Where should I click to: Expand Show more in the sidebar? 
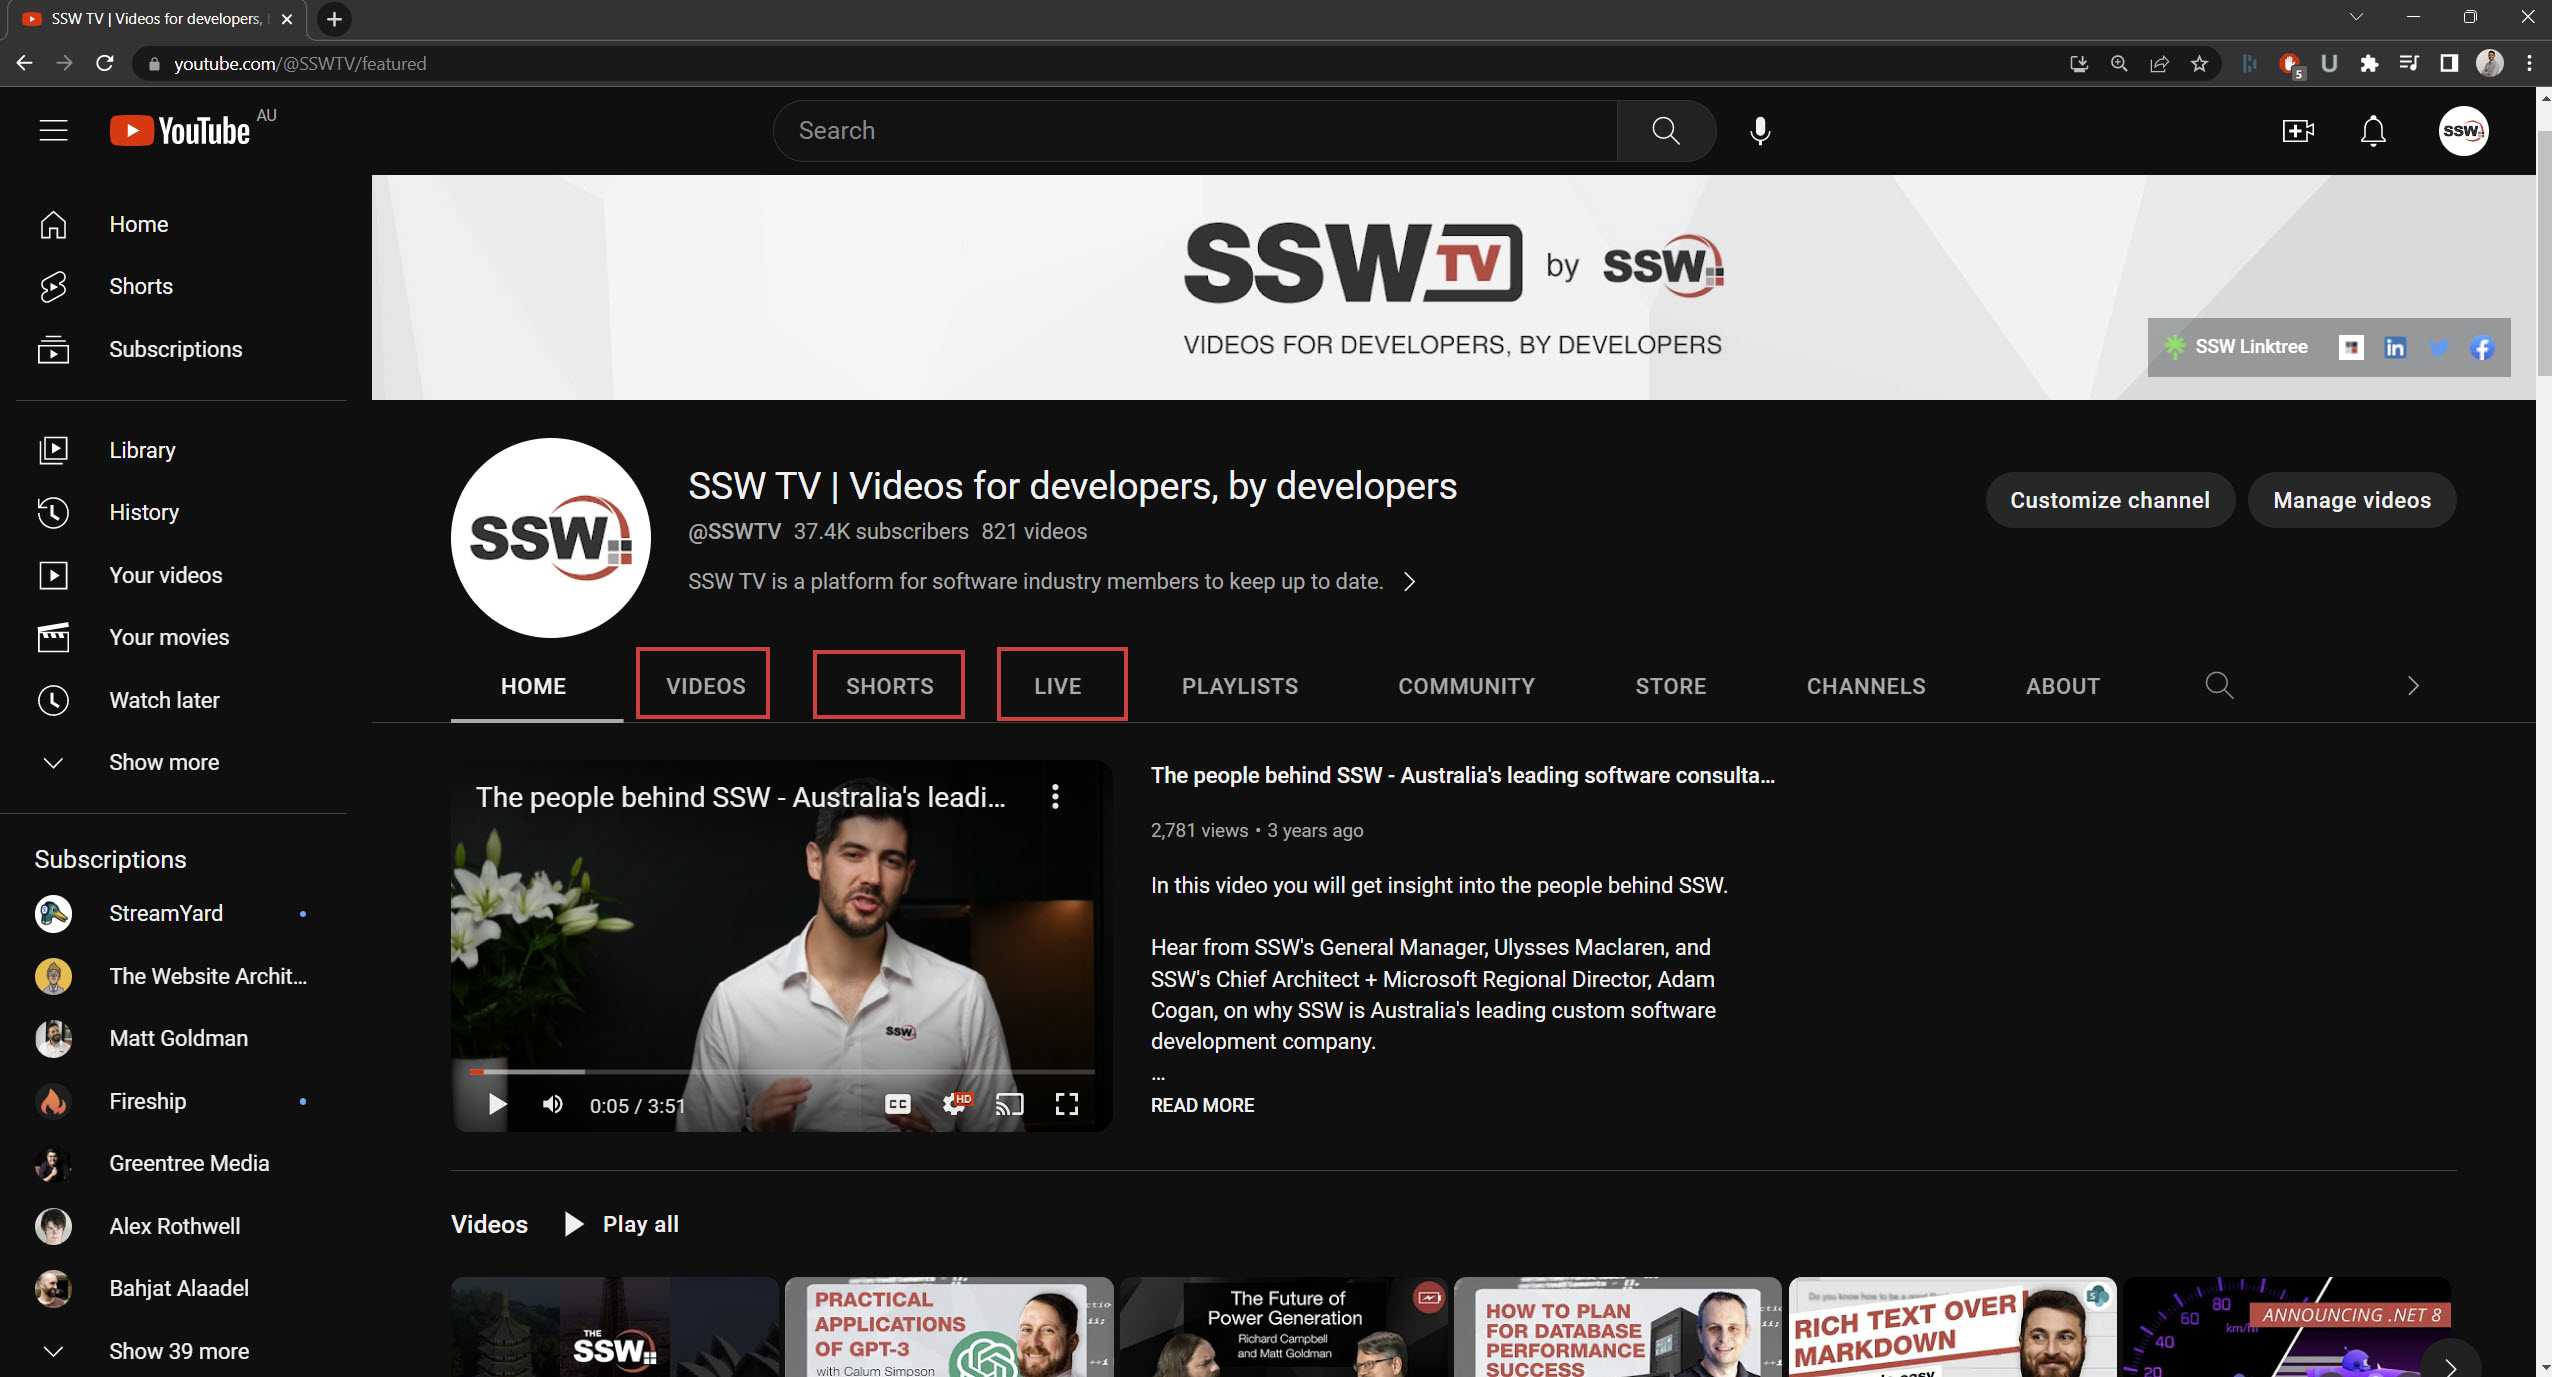(164, 762)
